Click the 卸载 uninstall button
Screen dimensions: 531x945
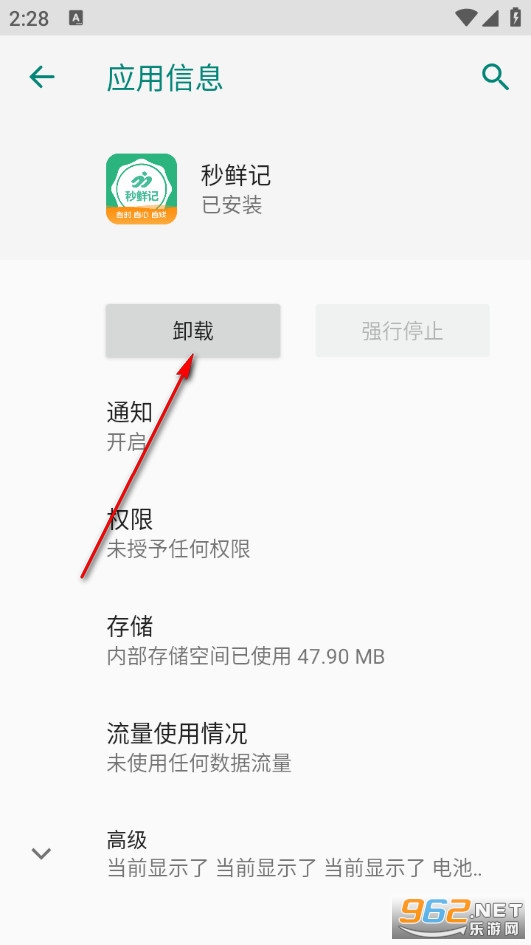point(193,330)
